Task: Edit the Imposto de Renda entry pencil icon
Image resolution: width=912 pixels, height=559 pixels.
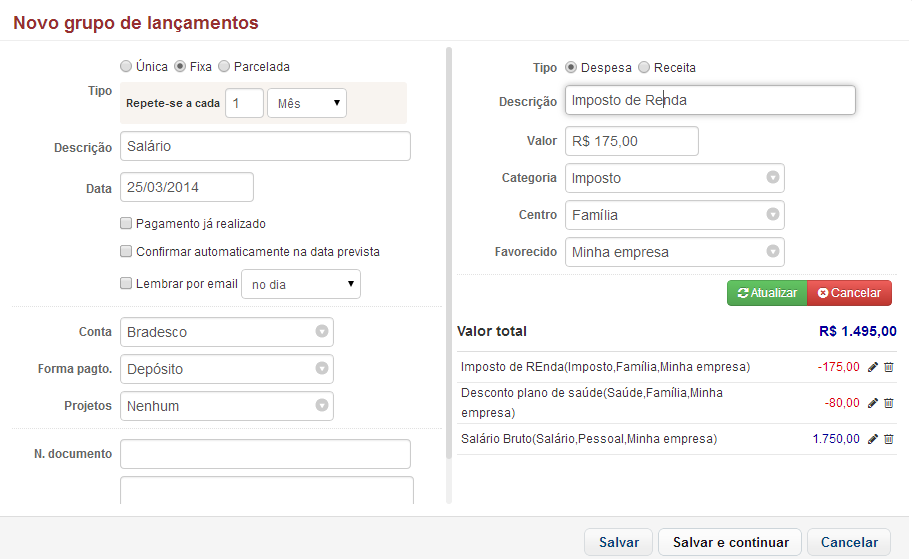Action: pyautogui.click(x=873, y=367)
